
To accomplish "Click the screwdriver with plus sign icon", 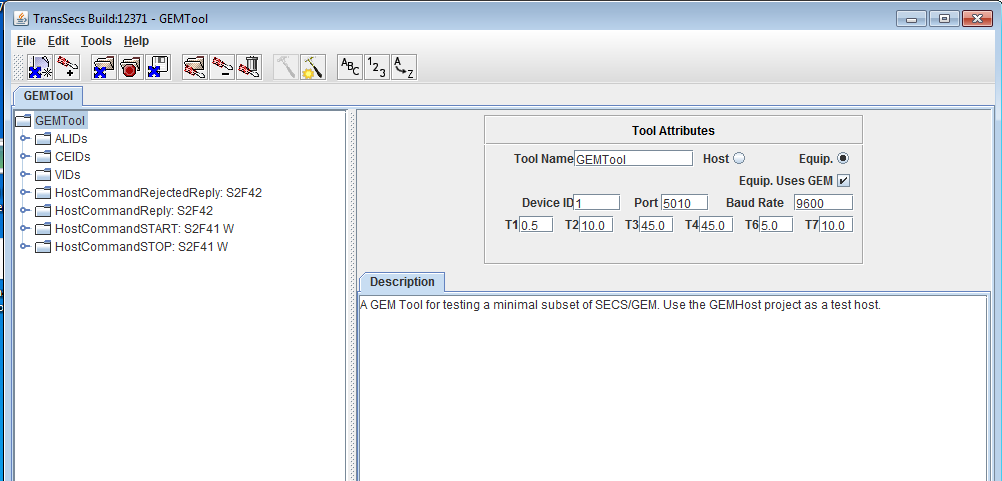I will pos(68,67).
